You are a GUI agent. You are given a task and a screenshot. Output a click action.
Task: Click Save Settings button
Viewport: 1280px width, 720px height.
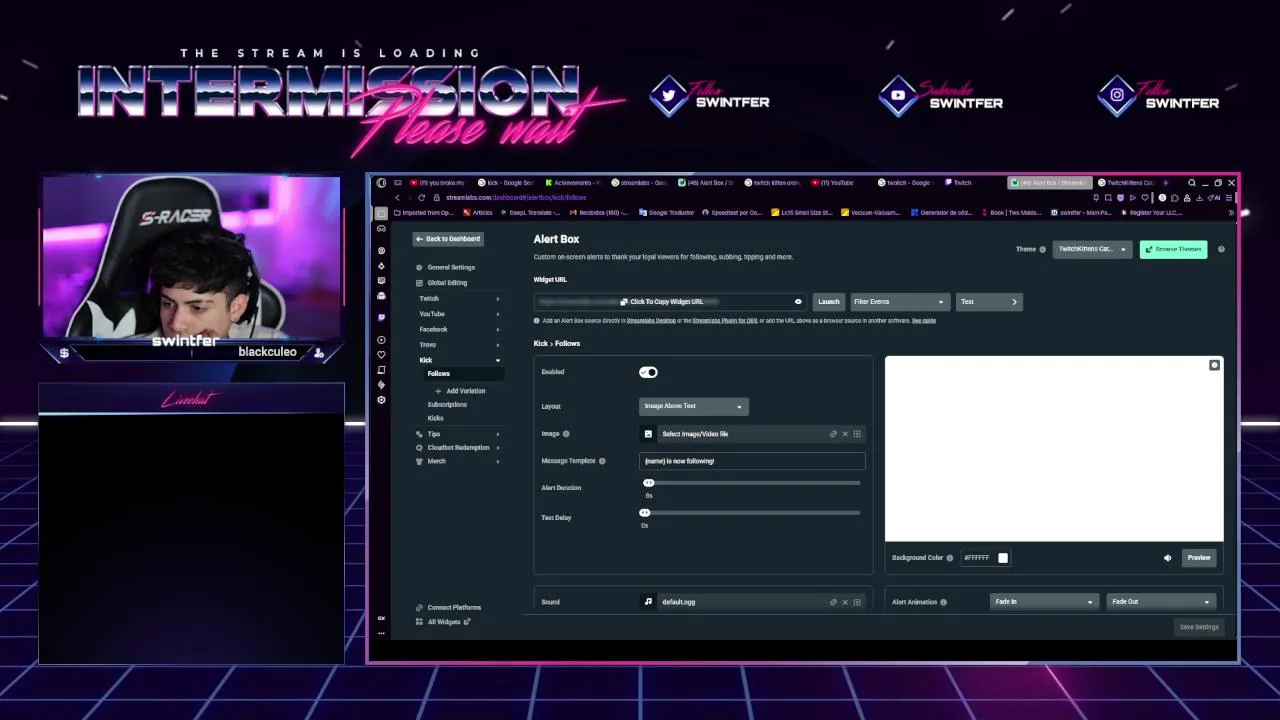point(1199,627)
